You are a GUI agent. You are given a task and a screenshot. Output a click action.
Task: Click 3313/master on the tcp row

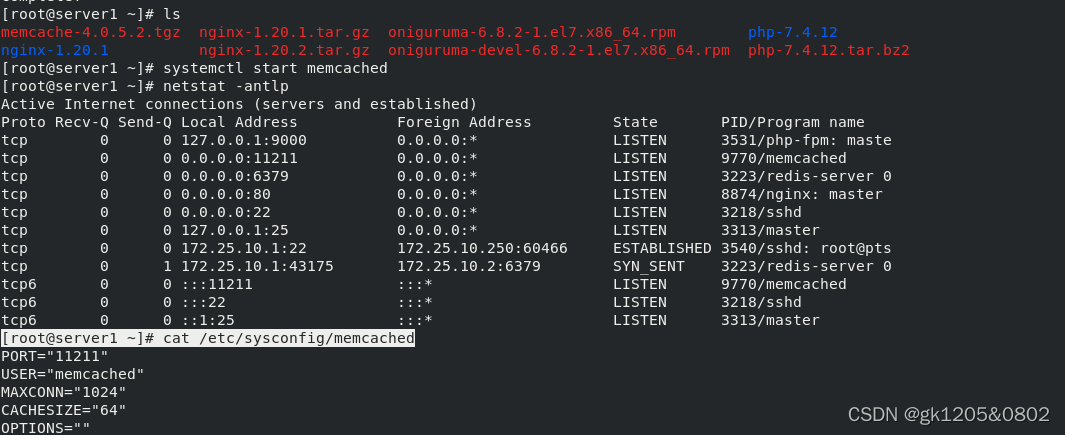[770, 230]
